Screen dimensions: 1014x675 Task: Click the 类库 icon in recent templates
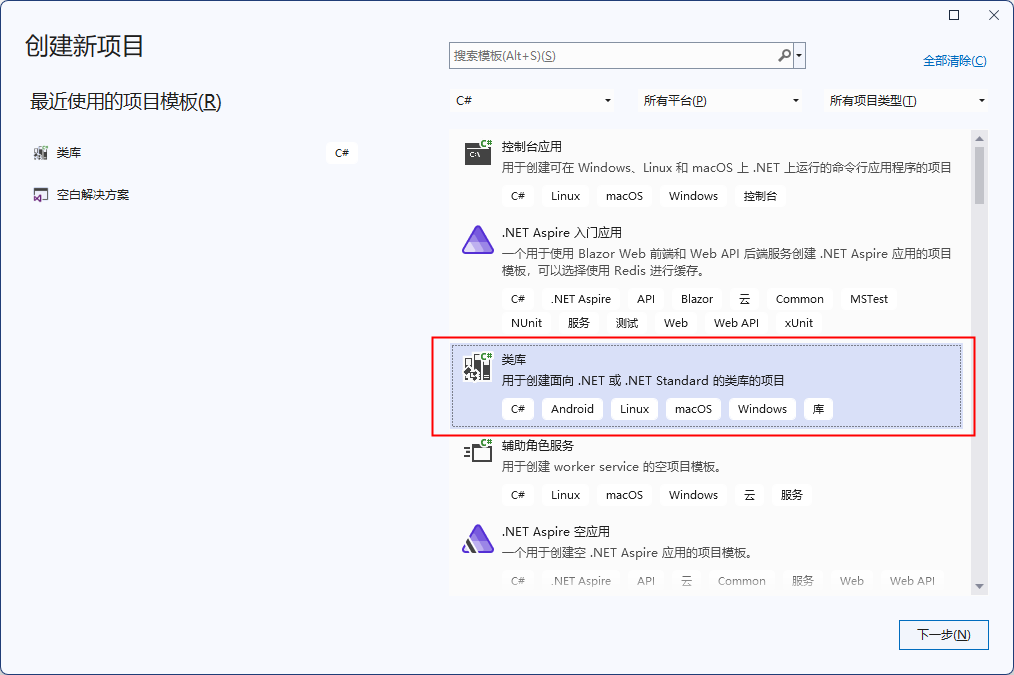(x=41, y=152)
